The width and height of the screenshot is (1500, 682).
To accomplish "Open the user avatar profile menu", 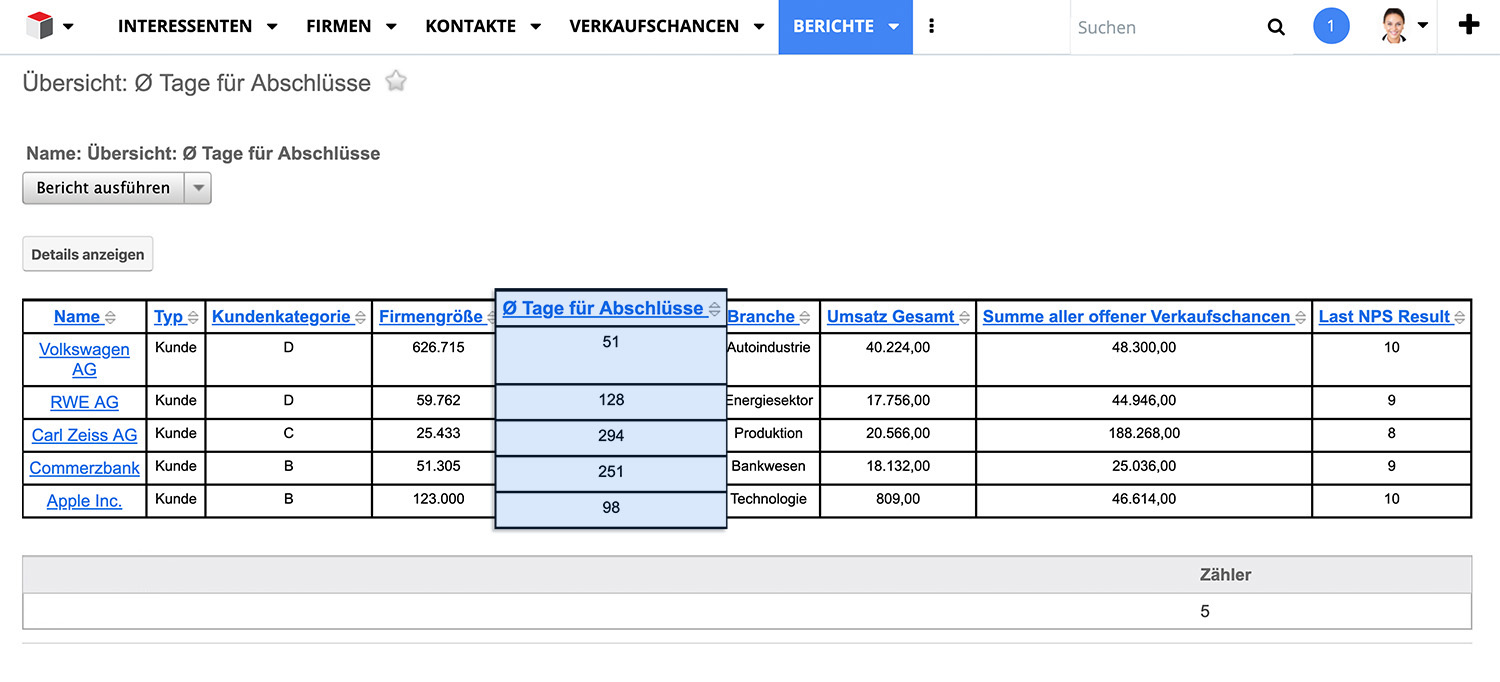I will pyautogui.click(x=1395, y=27).
